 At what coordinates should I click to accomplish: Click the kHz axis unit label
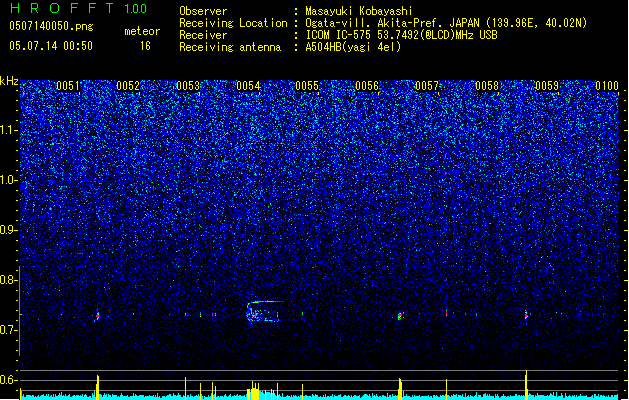[x=9, y=81]
